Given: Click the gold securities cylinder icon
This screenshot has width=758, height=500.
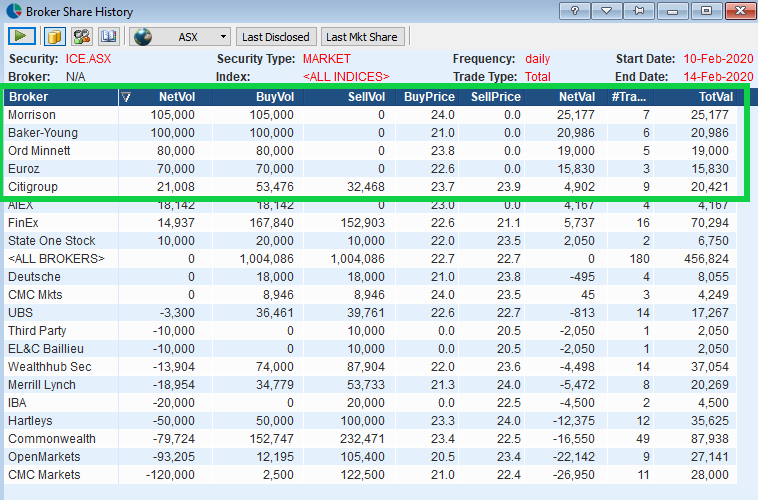Looking at the screenshot, I should click(x=55, y=36).
